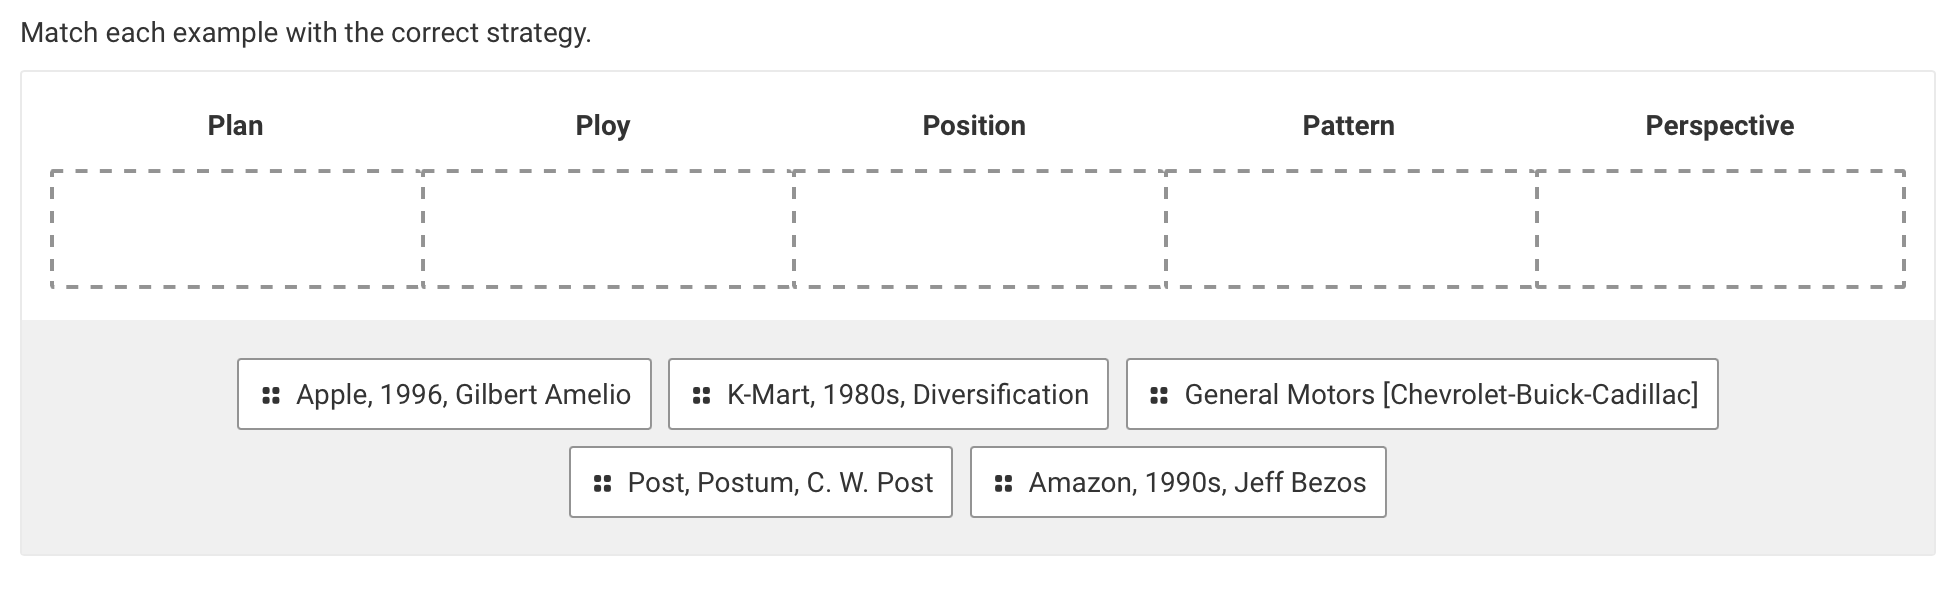Click the drag handle on Post chip
Viewport: 1952px width, 606px height.
(x=602, y=483)
